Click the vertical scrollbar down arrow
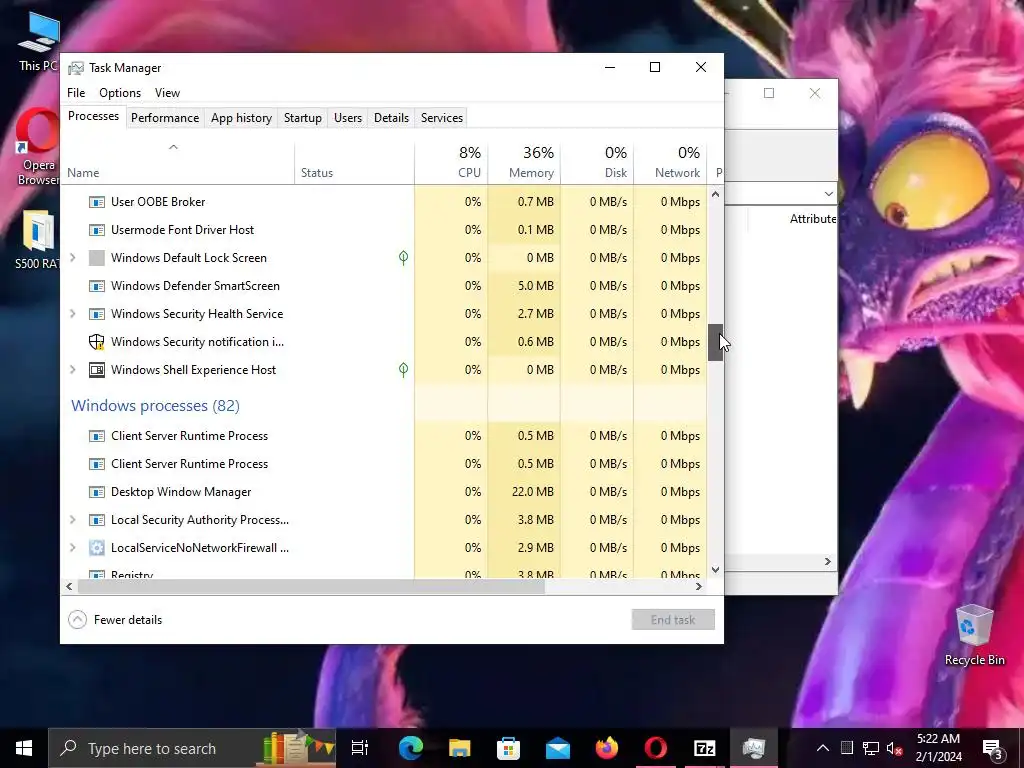This screenshot has width=1024, height=768. (716, 569)
